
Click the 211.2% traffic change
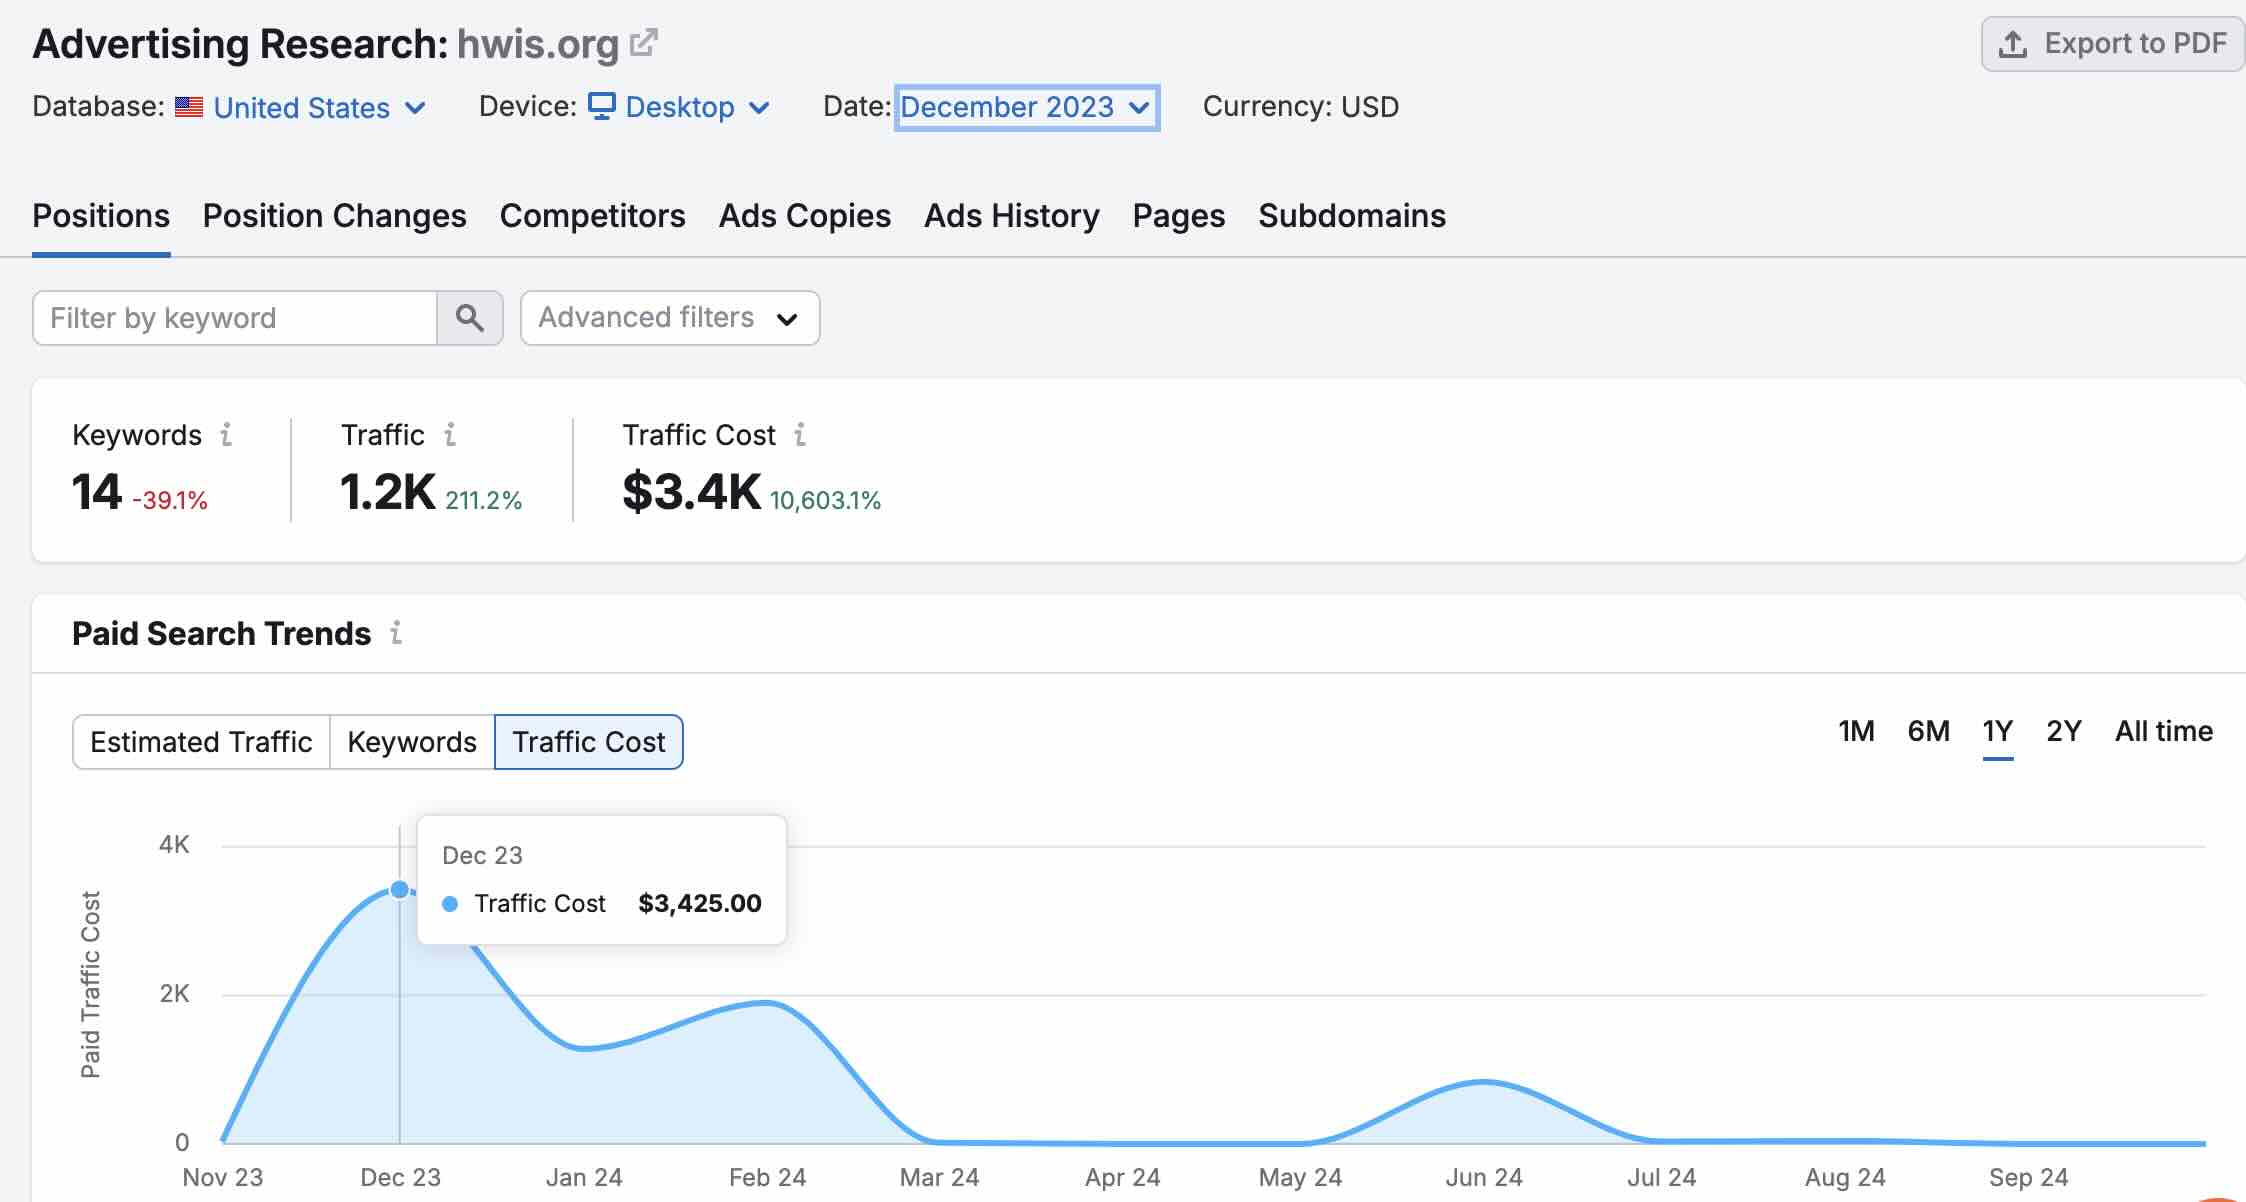click(483, 500)
